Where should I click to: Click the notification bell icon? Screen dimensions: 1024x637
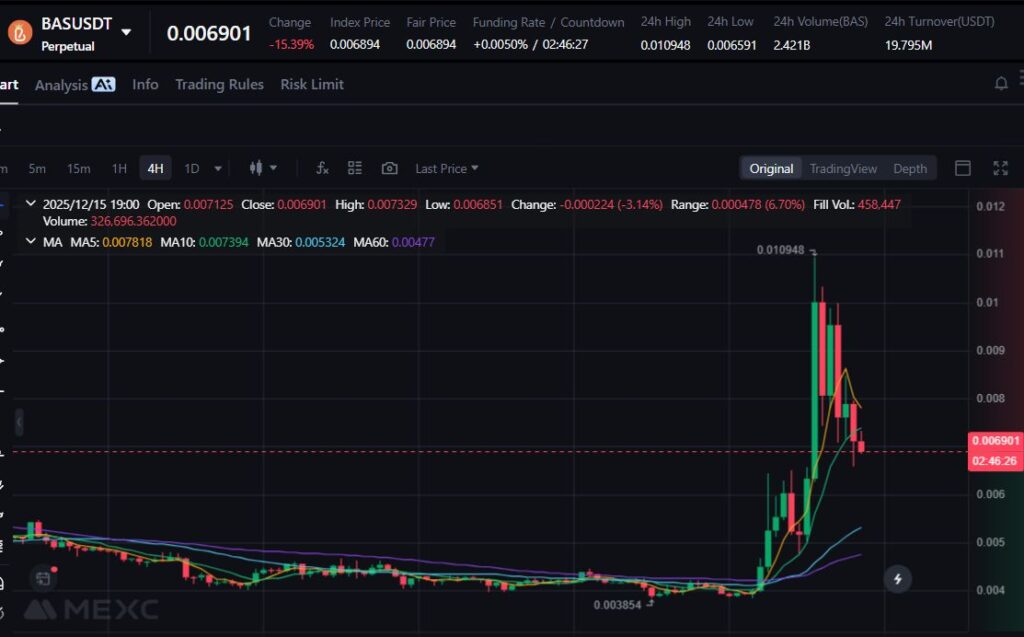coord(1001,84)
